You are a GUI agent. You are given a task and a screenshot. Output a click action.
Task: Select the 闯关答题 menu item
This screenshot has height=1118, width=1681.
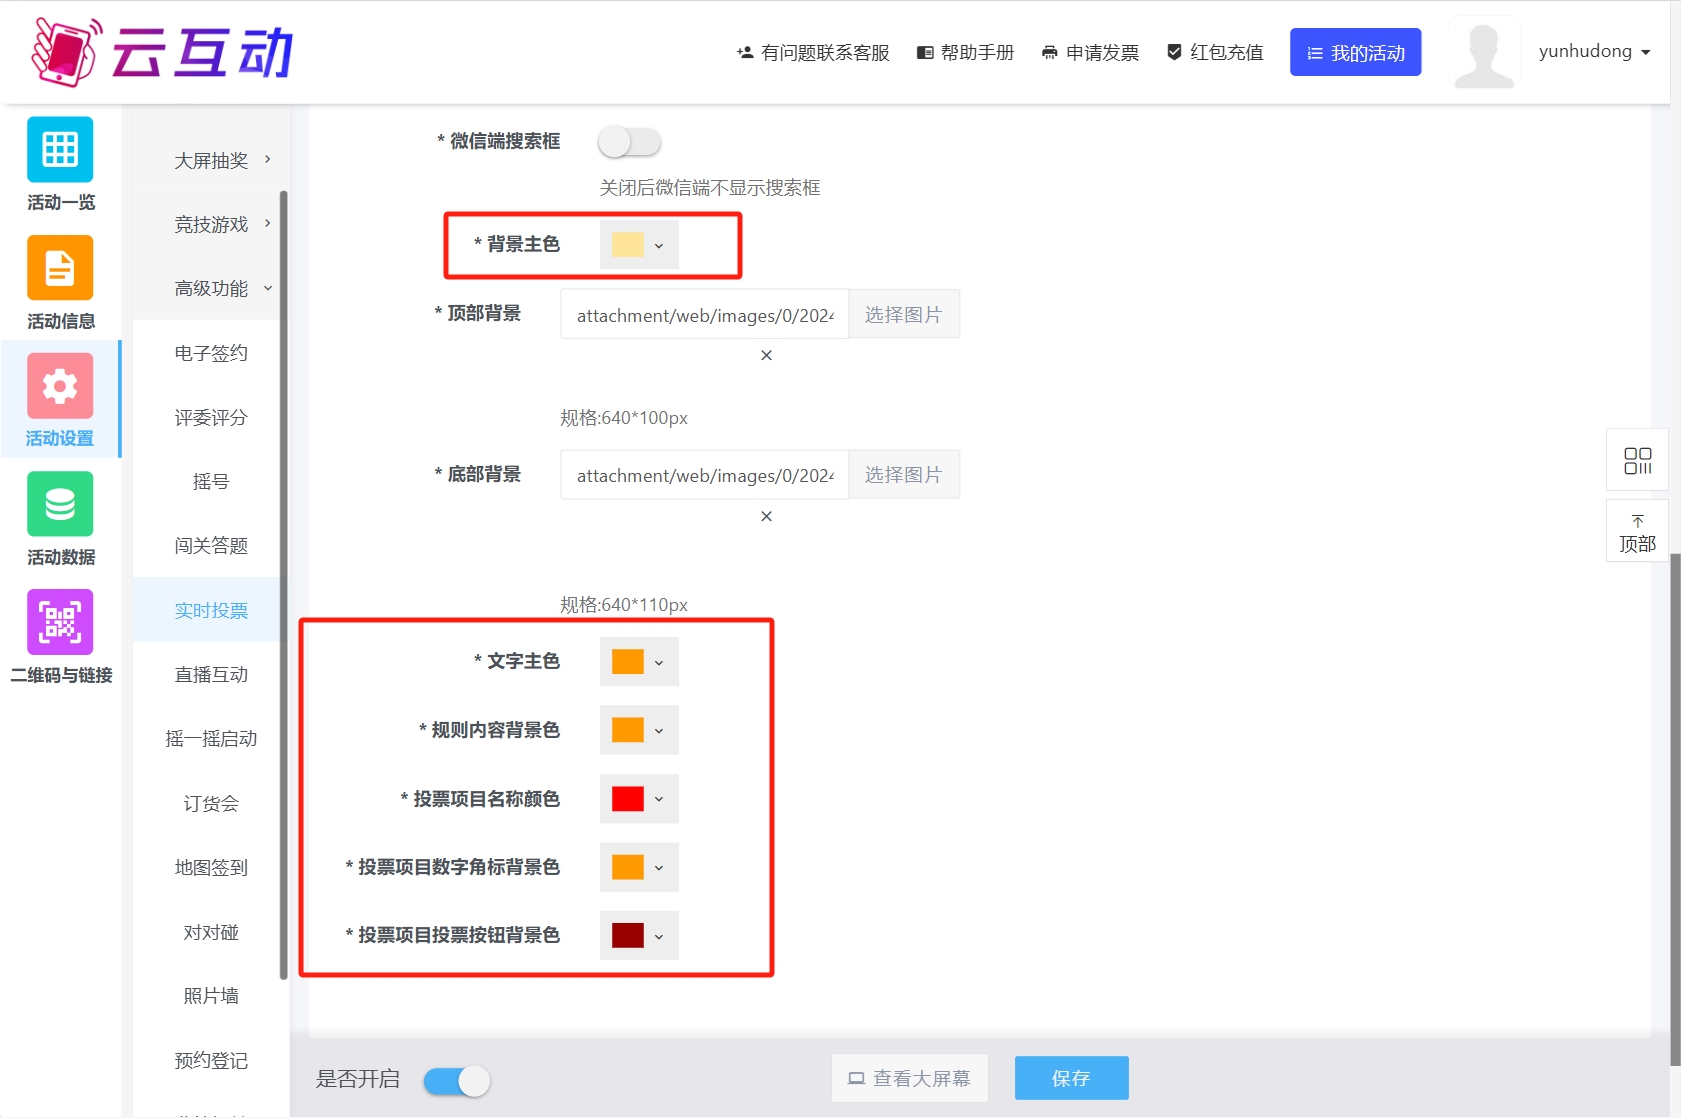point(211,545)
